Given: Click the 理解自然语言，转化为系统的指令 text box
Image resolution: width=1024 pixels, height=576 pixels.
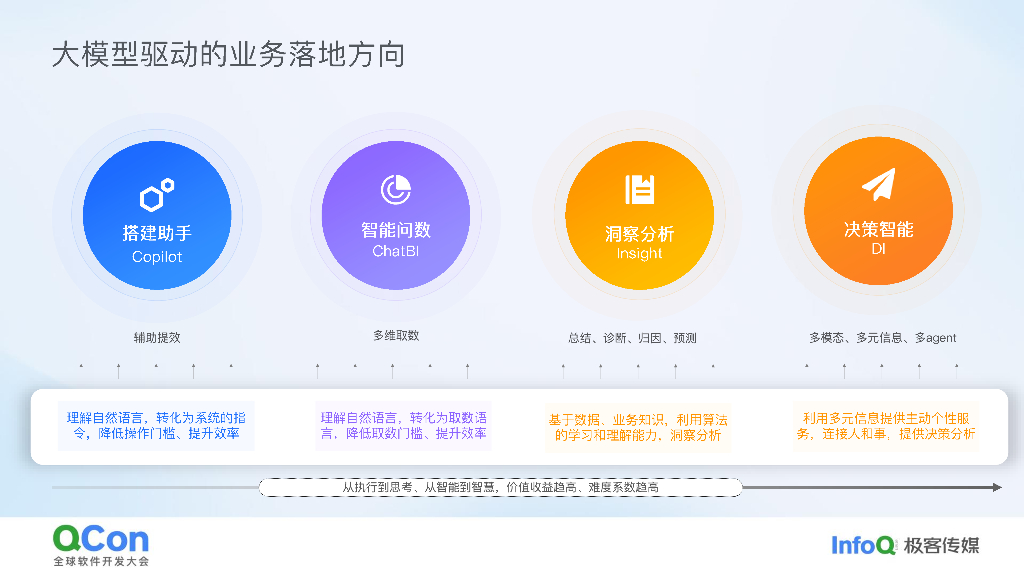Looking at the screenshot, I should [155, 425].
